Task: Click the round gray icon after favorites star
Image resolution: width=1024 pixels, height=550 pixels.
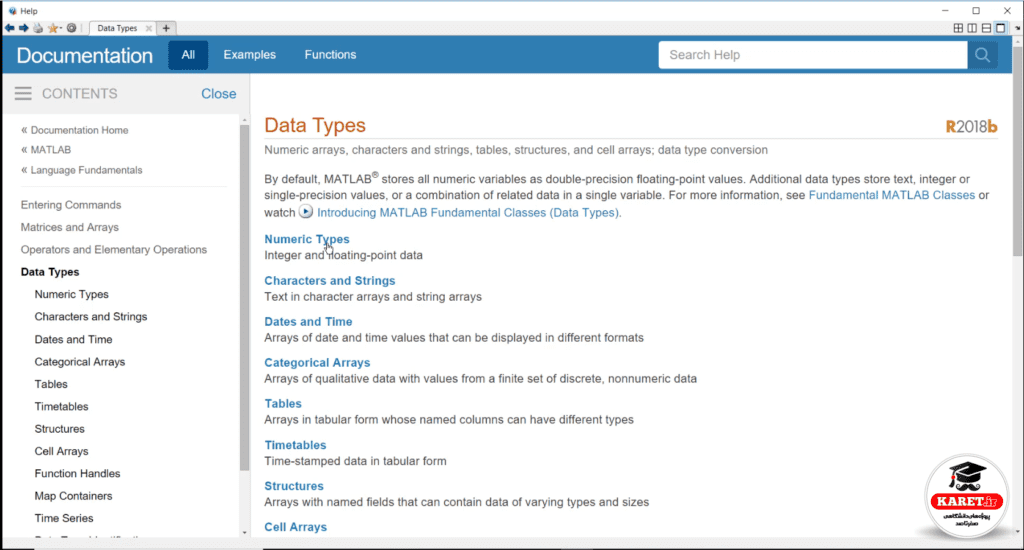Action: pos(72,28)
